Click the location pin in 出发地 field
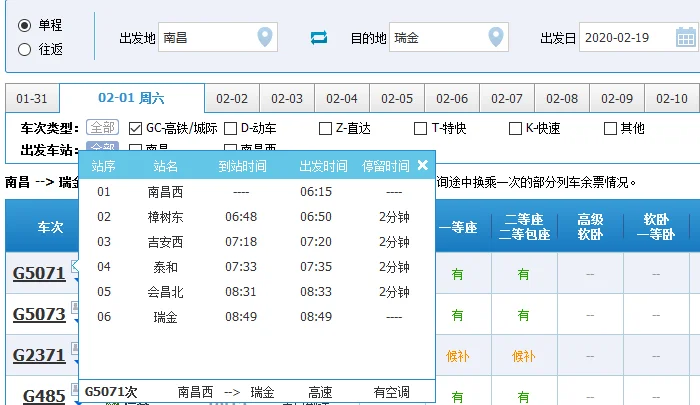Image resolution: width=700 pixels, height=405 pixels. pyautogui.click(x=265, y=37)
